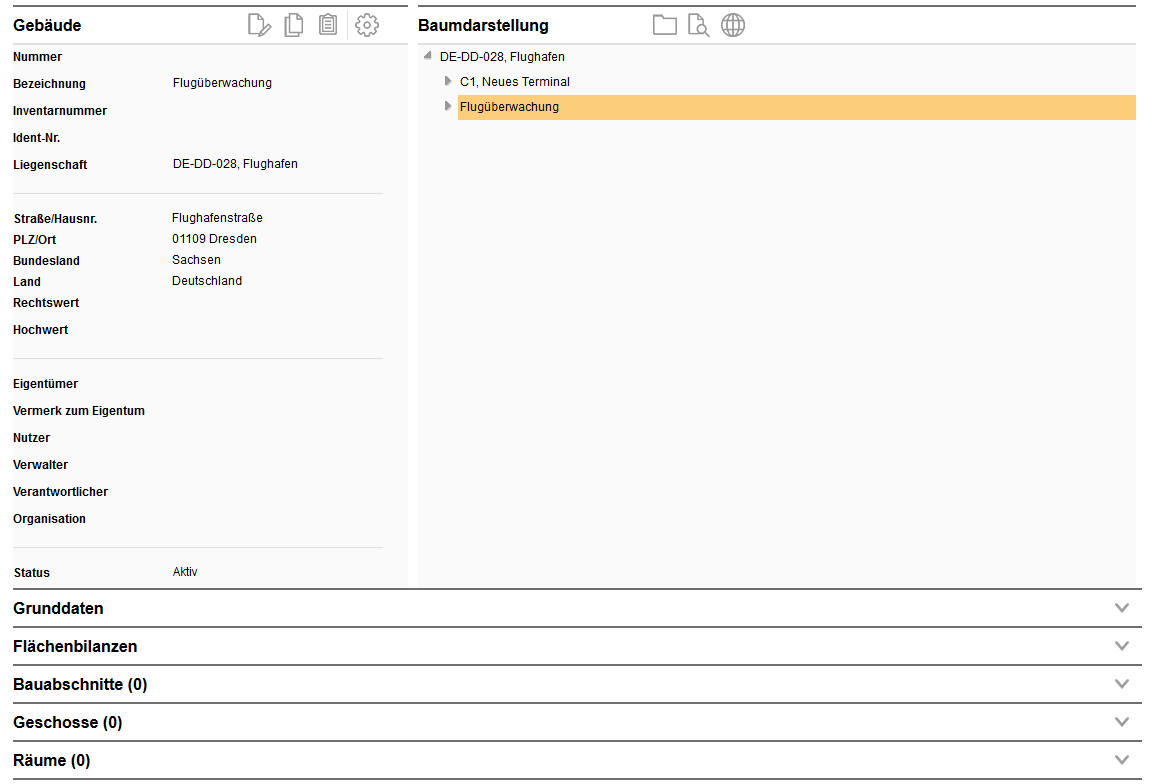The height and width of the screenshot is (784, 1158).
Task: Click the edit document pencil icon
Action: tap(259, 26)
